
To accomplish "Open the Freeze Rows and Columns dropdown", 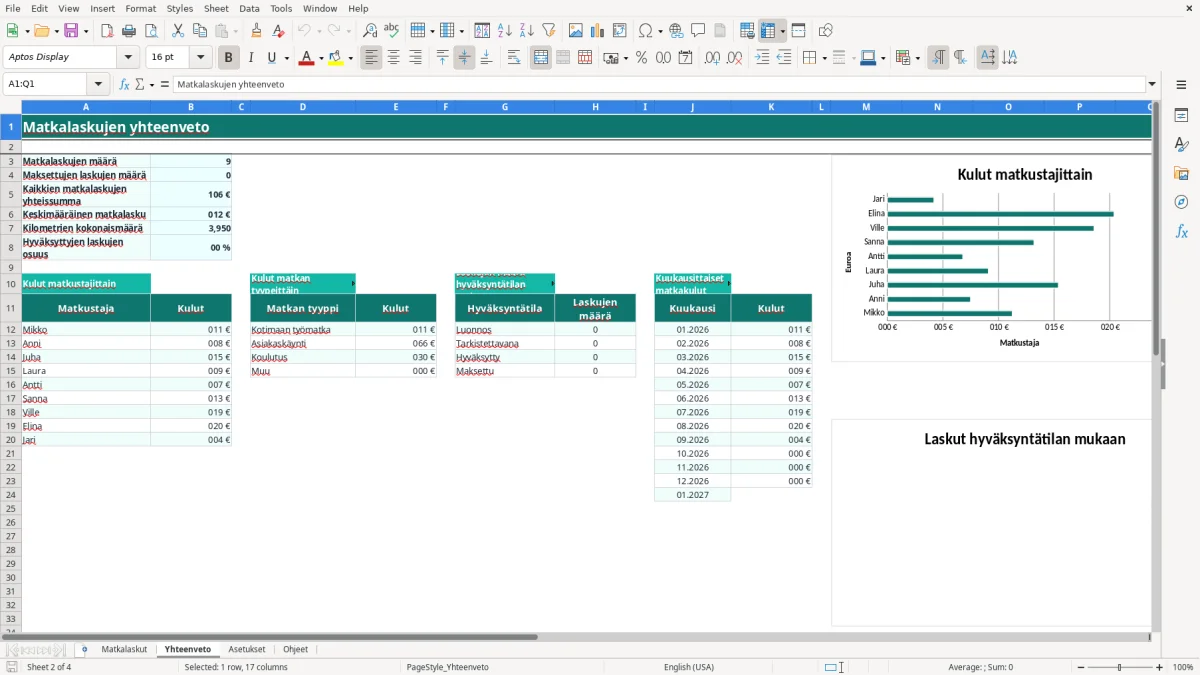I will (783, 32).
